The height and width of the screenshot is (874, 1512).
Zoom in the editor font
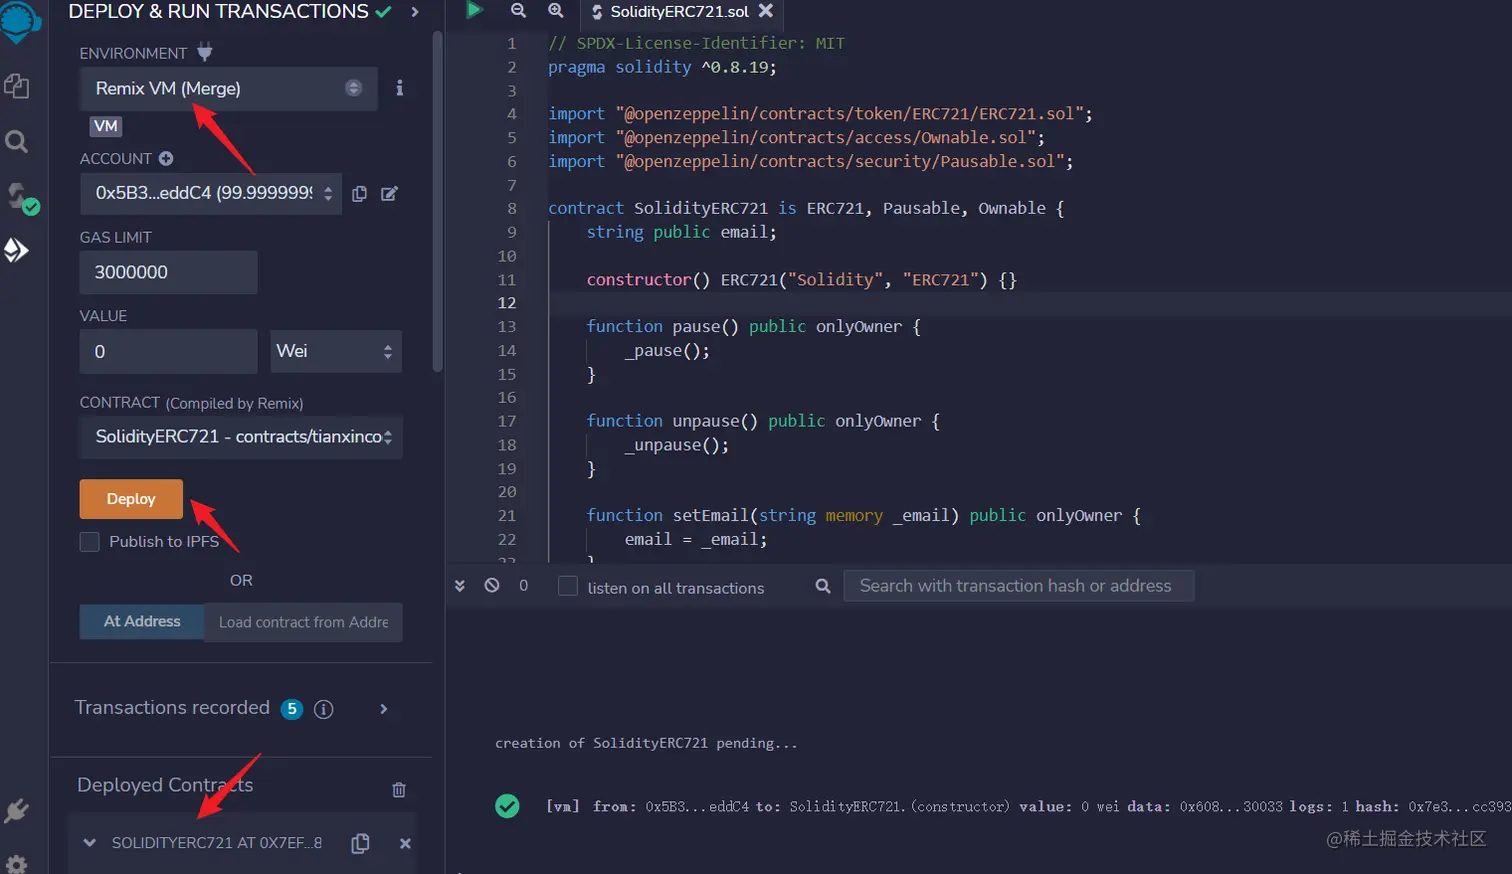(x=556, y=10)
